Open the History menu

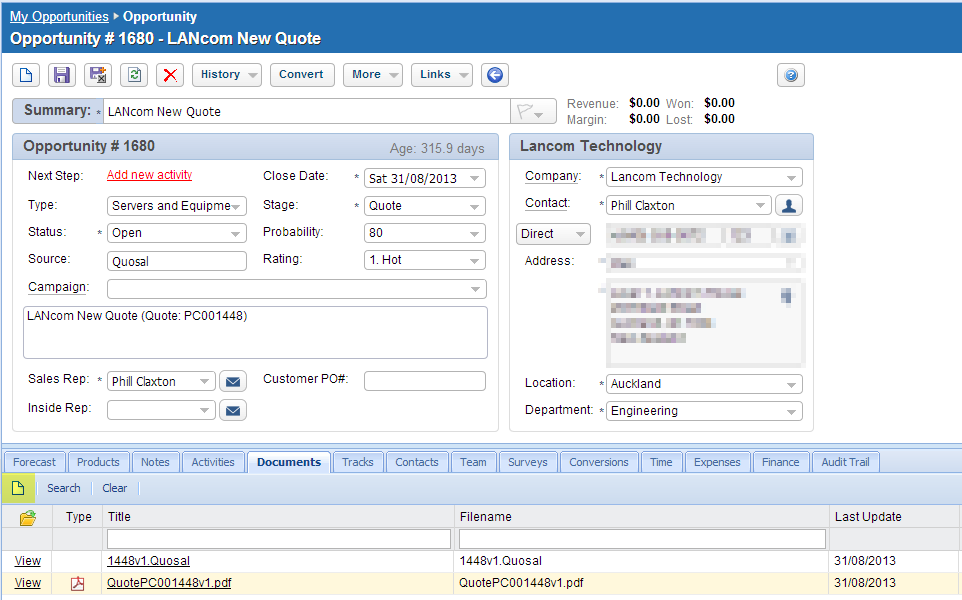click(x=226, y=75)
